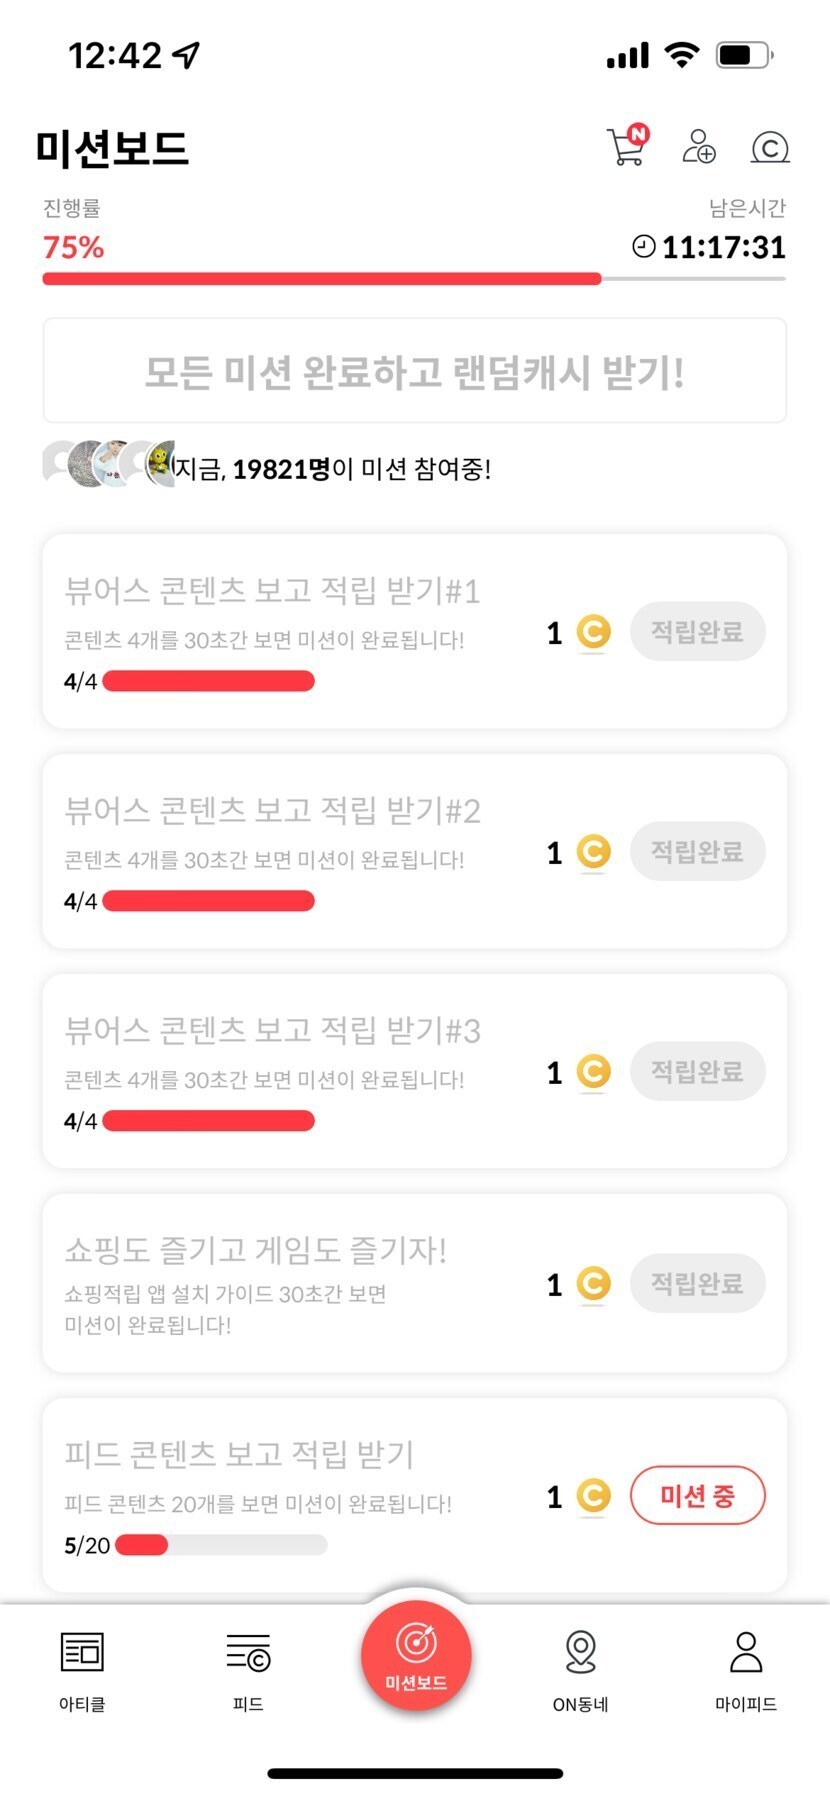Open the cash balance icon

769,148
